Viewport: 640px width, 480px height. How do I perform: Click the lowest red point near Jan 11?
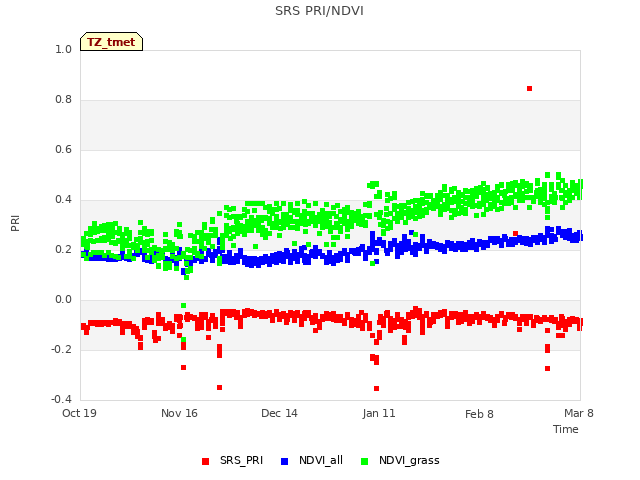click(376, 389)
